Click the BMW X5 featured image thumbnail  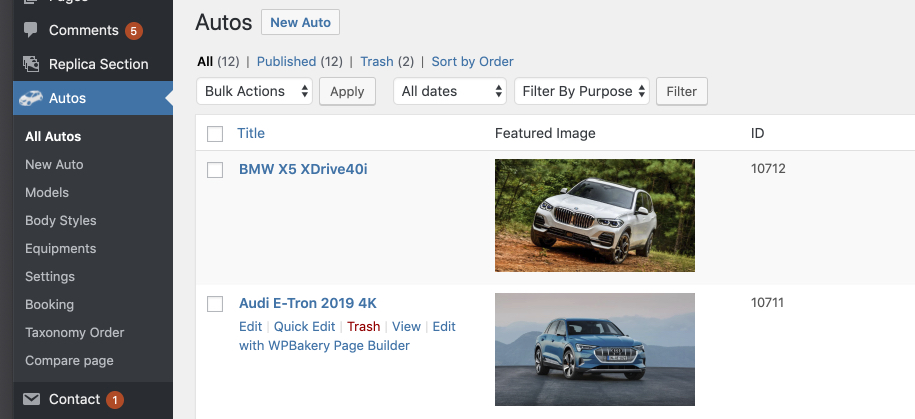click(x=595, y=215)
